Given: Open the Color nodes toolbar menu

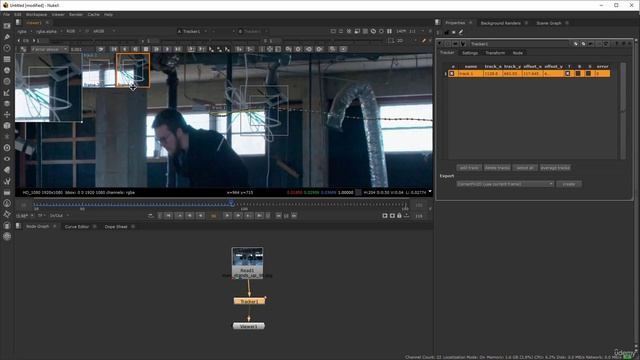Looking at the screenshot, I should tap(7, 70).
